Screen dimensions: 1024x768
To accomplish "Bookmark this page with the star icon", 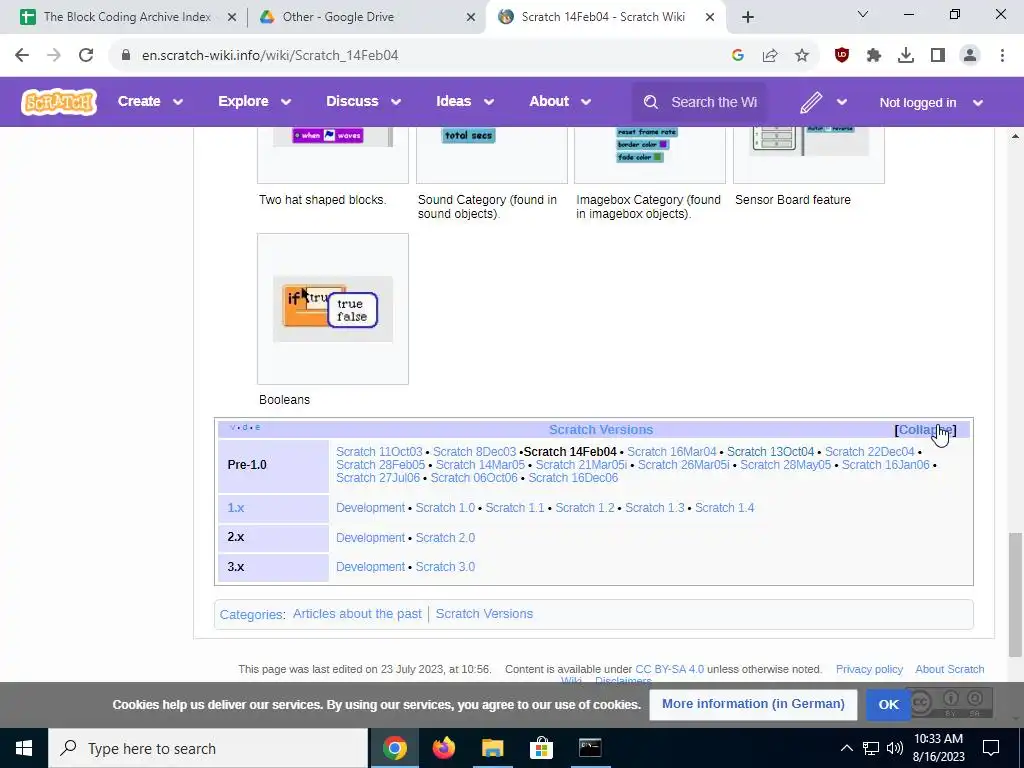I will tap(802, 56).
